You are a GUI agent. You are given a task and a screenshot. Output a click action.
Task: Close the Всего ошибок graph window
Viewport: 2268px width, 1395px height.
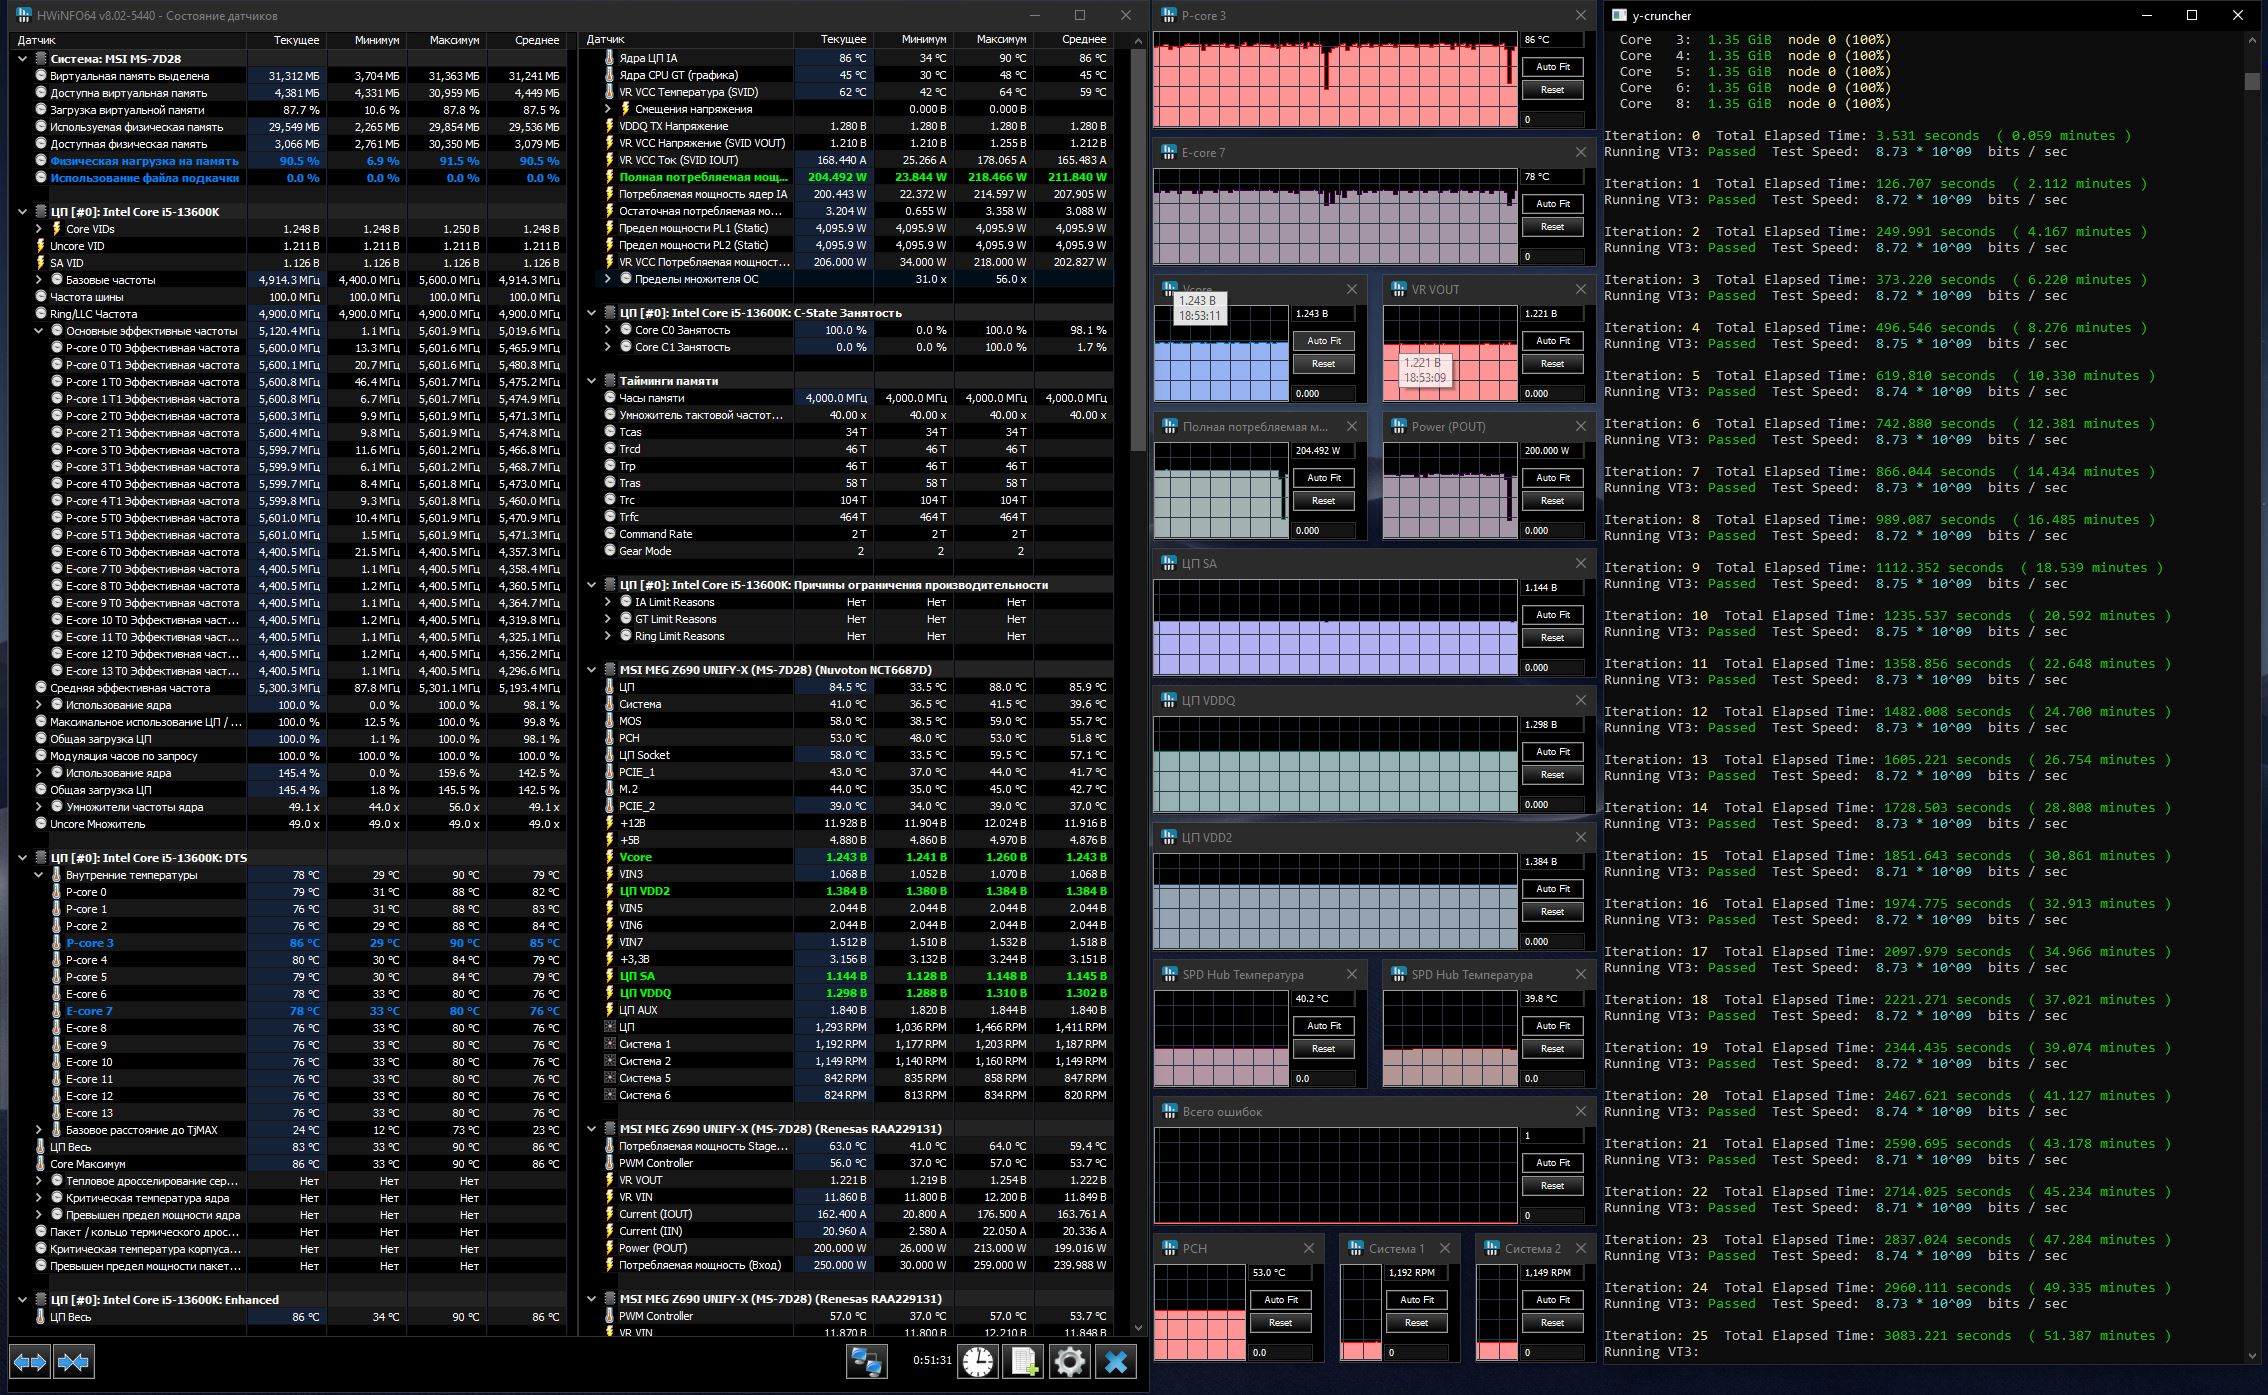point(1581,1112)
